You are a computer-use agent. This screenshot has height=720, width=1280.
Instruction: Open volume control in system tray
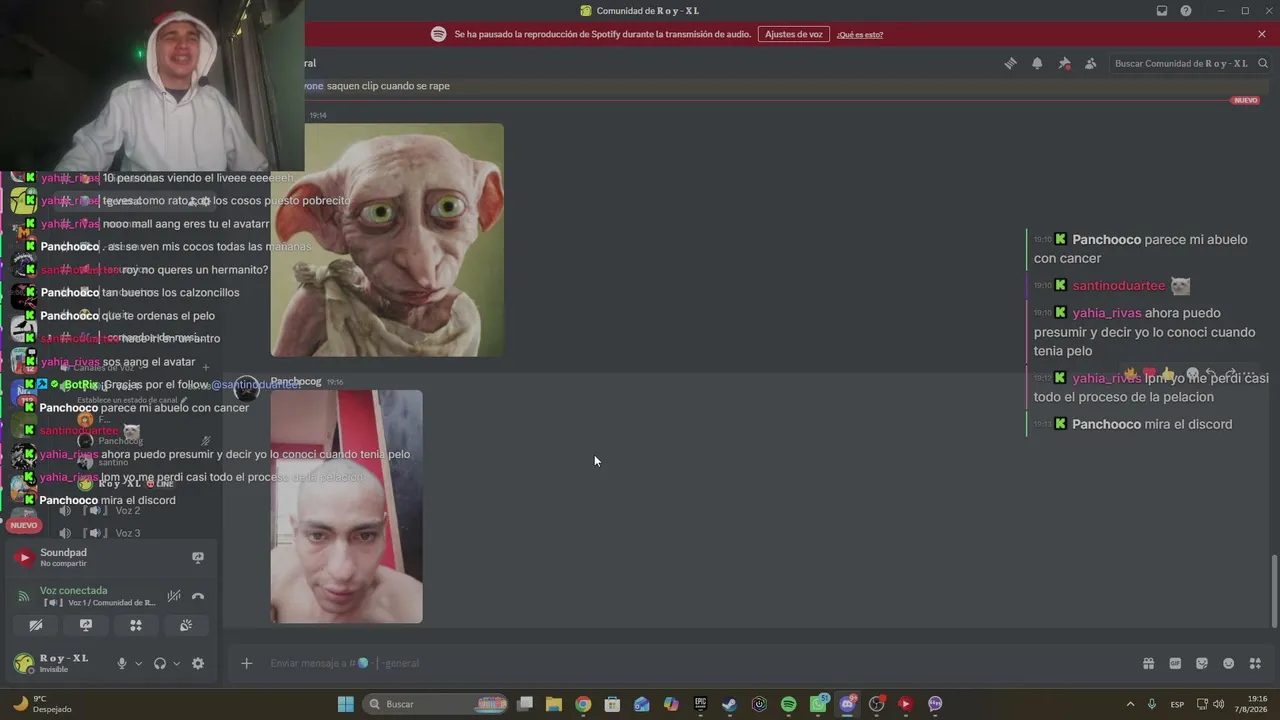click(x=1218, y=704)
